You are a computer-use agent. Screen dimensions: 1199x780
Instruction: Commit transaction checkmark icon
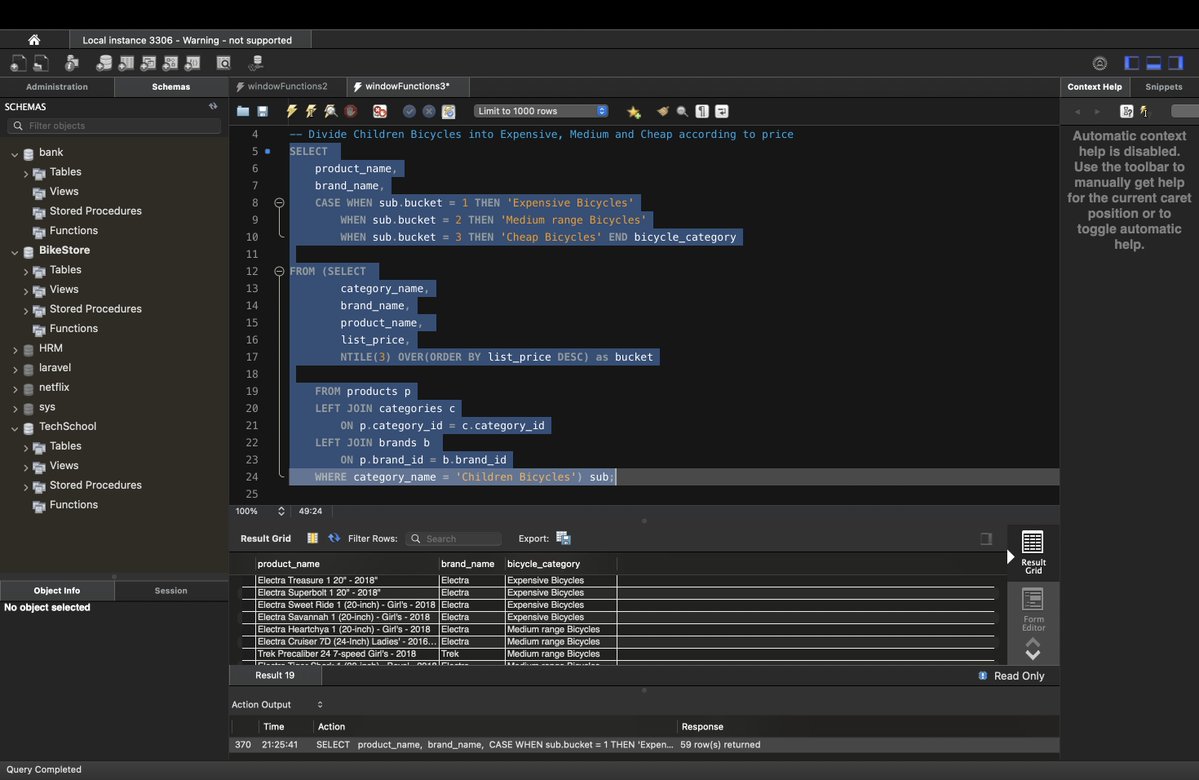(410, 112)
